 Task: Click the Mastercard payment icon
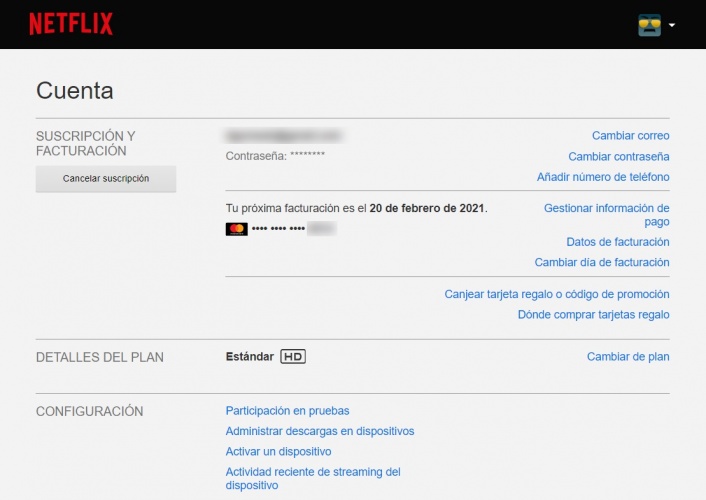click(x=236, y=229)
